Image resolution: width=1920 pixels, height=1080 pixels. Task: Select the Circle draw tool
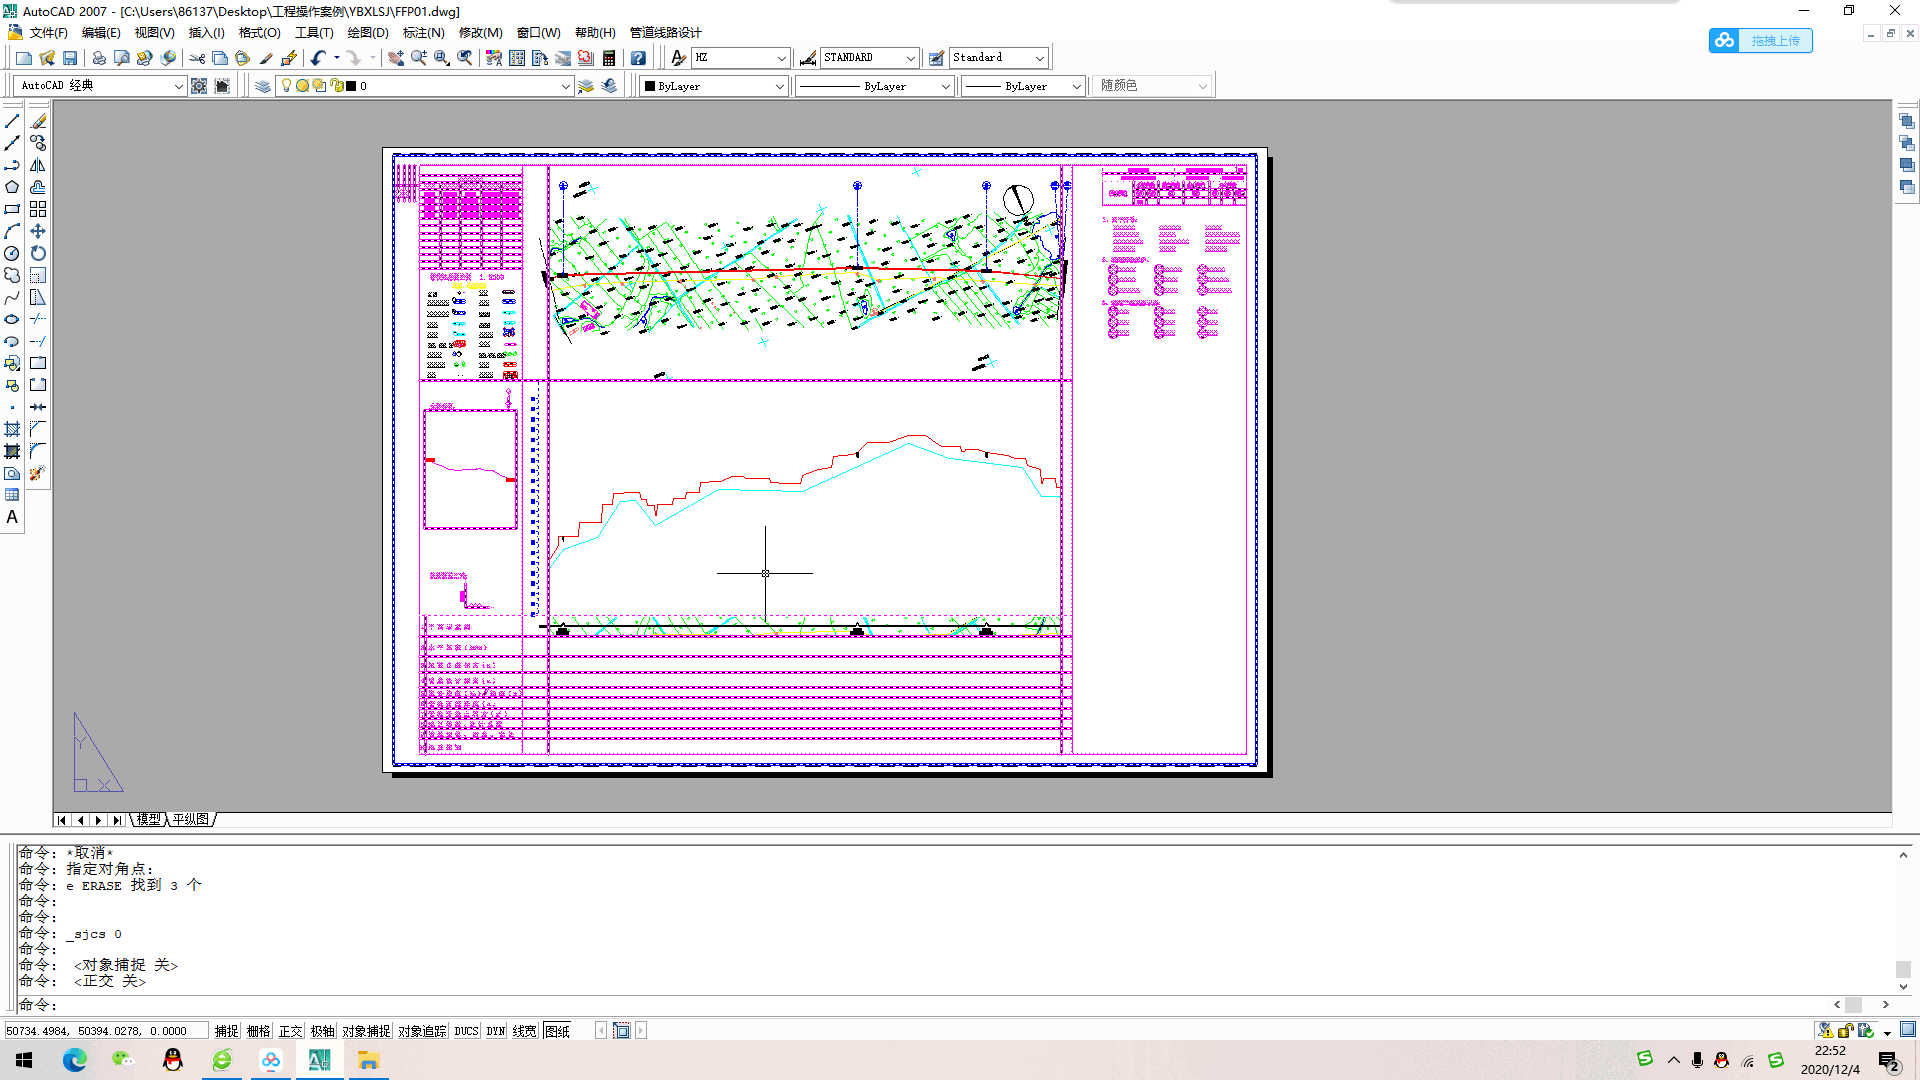(12, 253)
